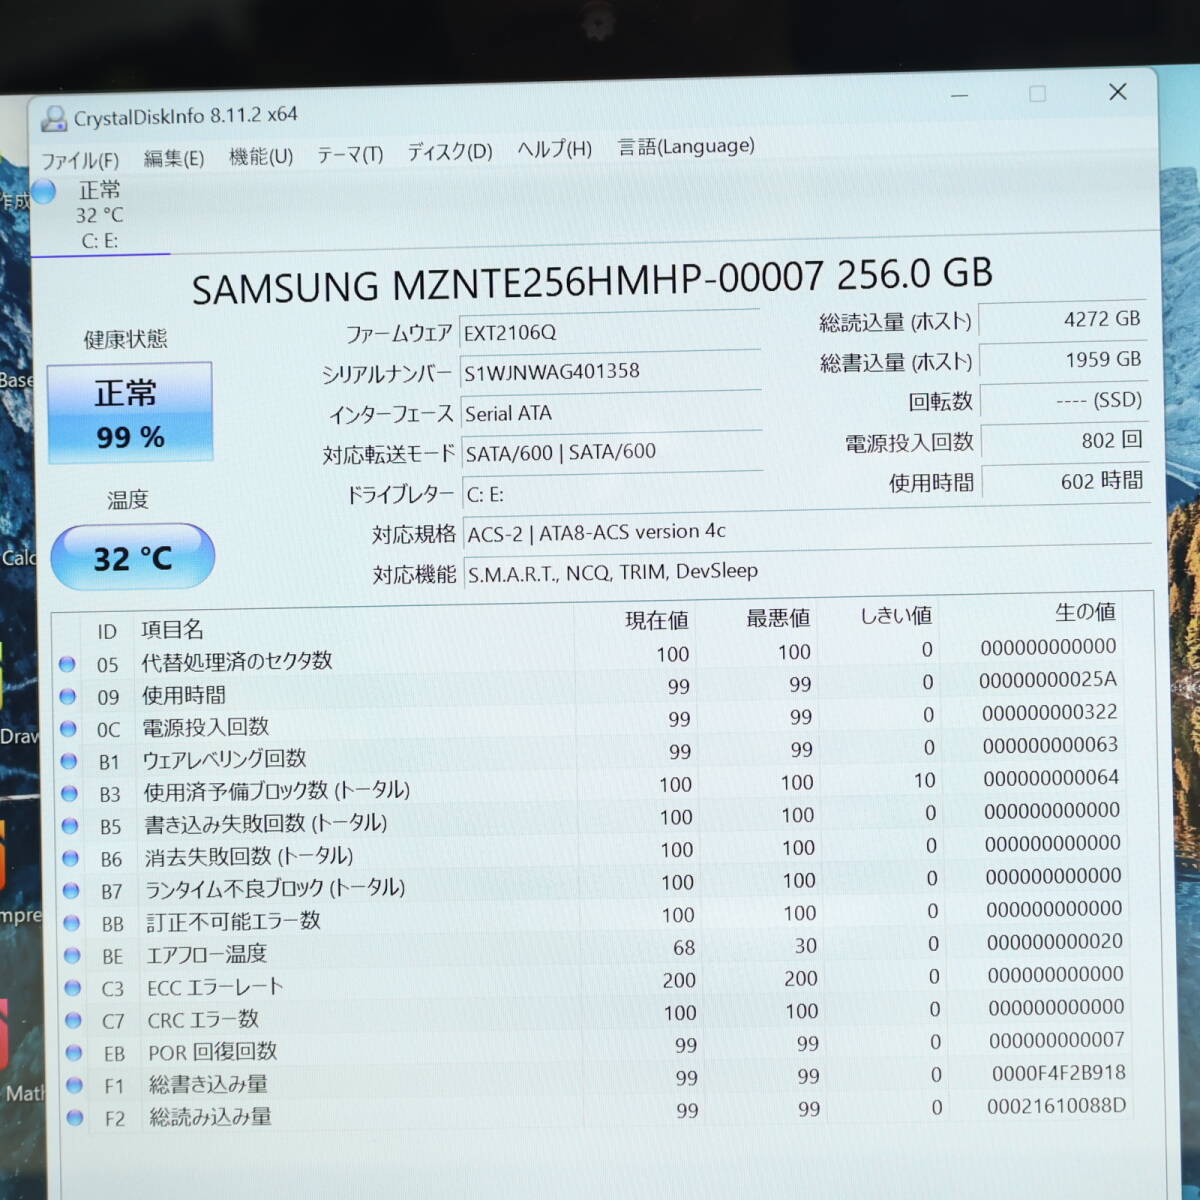Click the blue status orb for drive C: E:

point(43,191)
